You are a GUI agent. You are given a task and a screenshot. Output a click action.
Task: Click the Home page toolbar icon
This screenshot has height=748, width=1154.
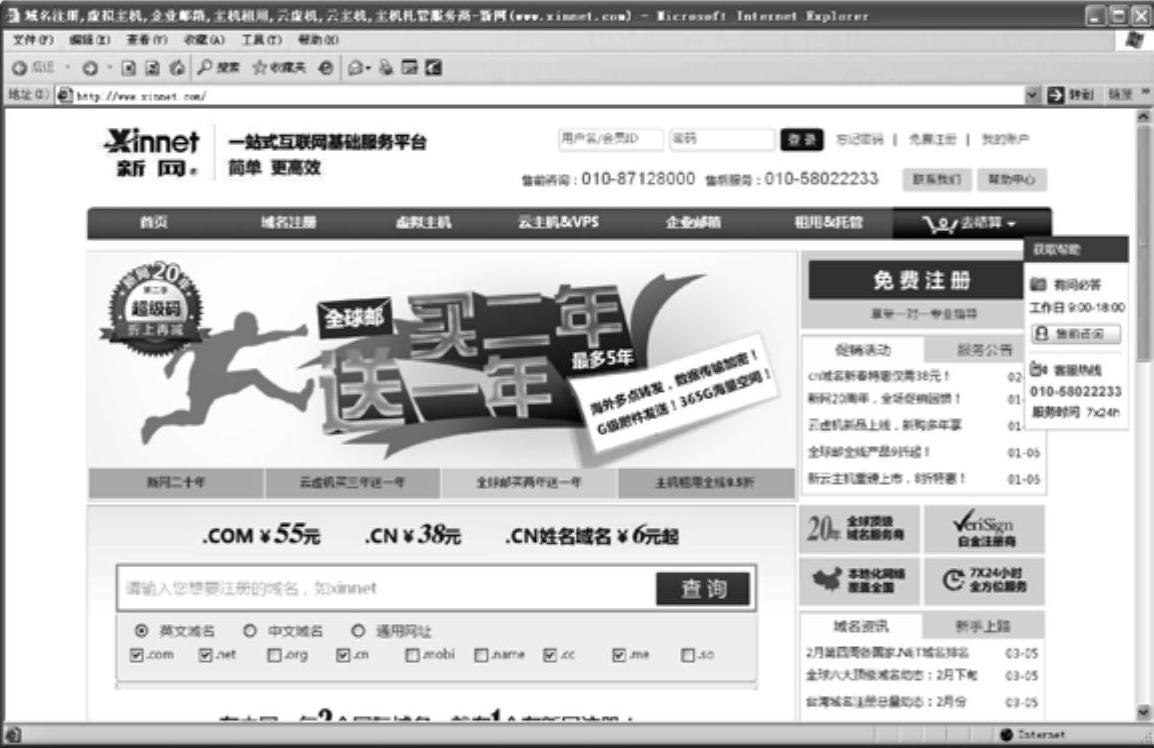click(177, 68)
